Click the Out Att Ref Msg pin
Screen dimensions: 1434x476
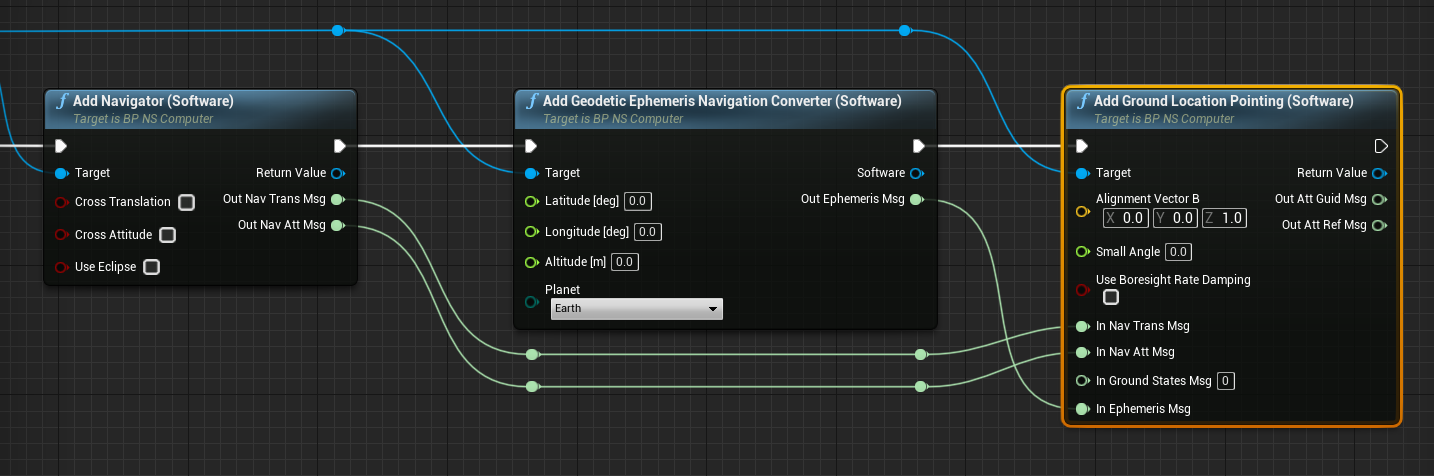pyautogui.click(x=1380, y=225)
